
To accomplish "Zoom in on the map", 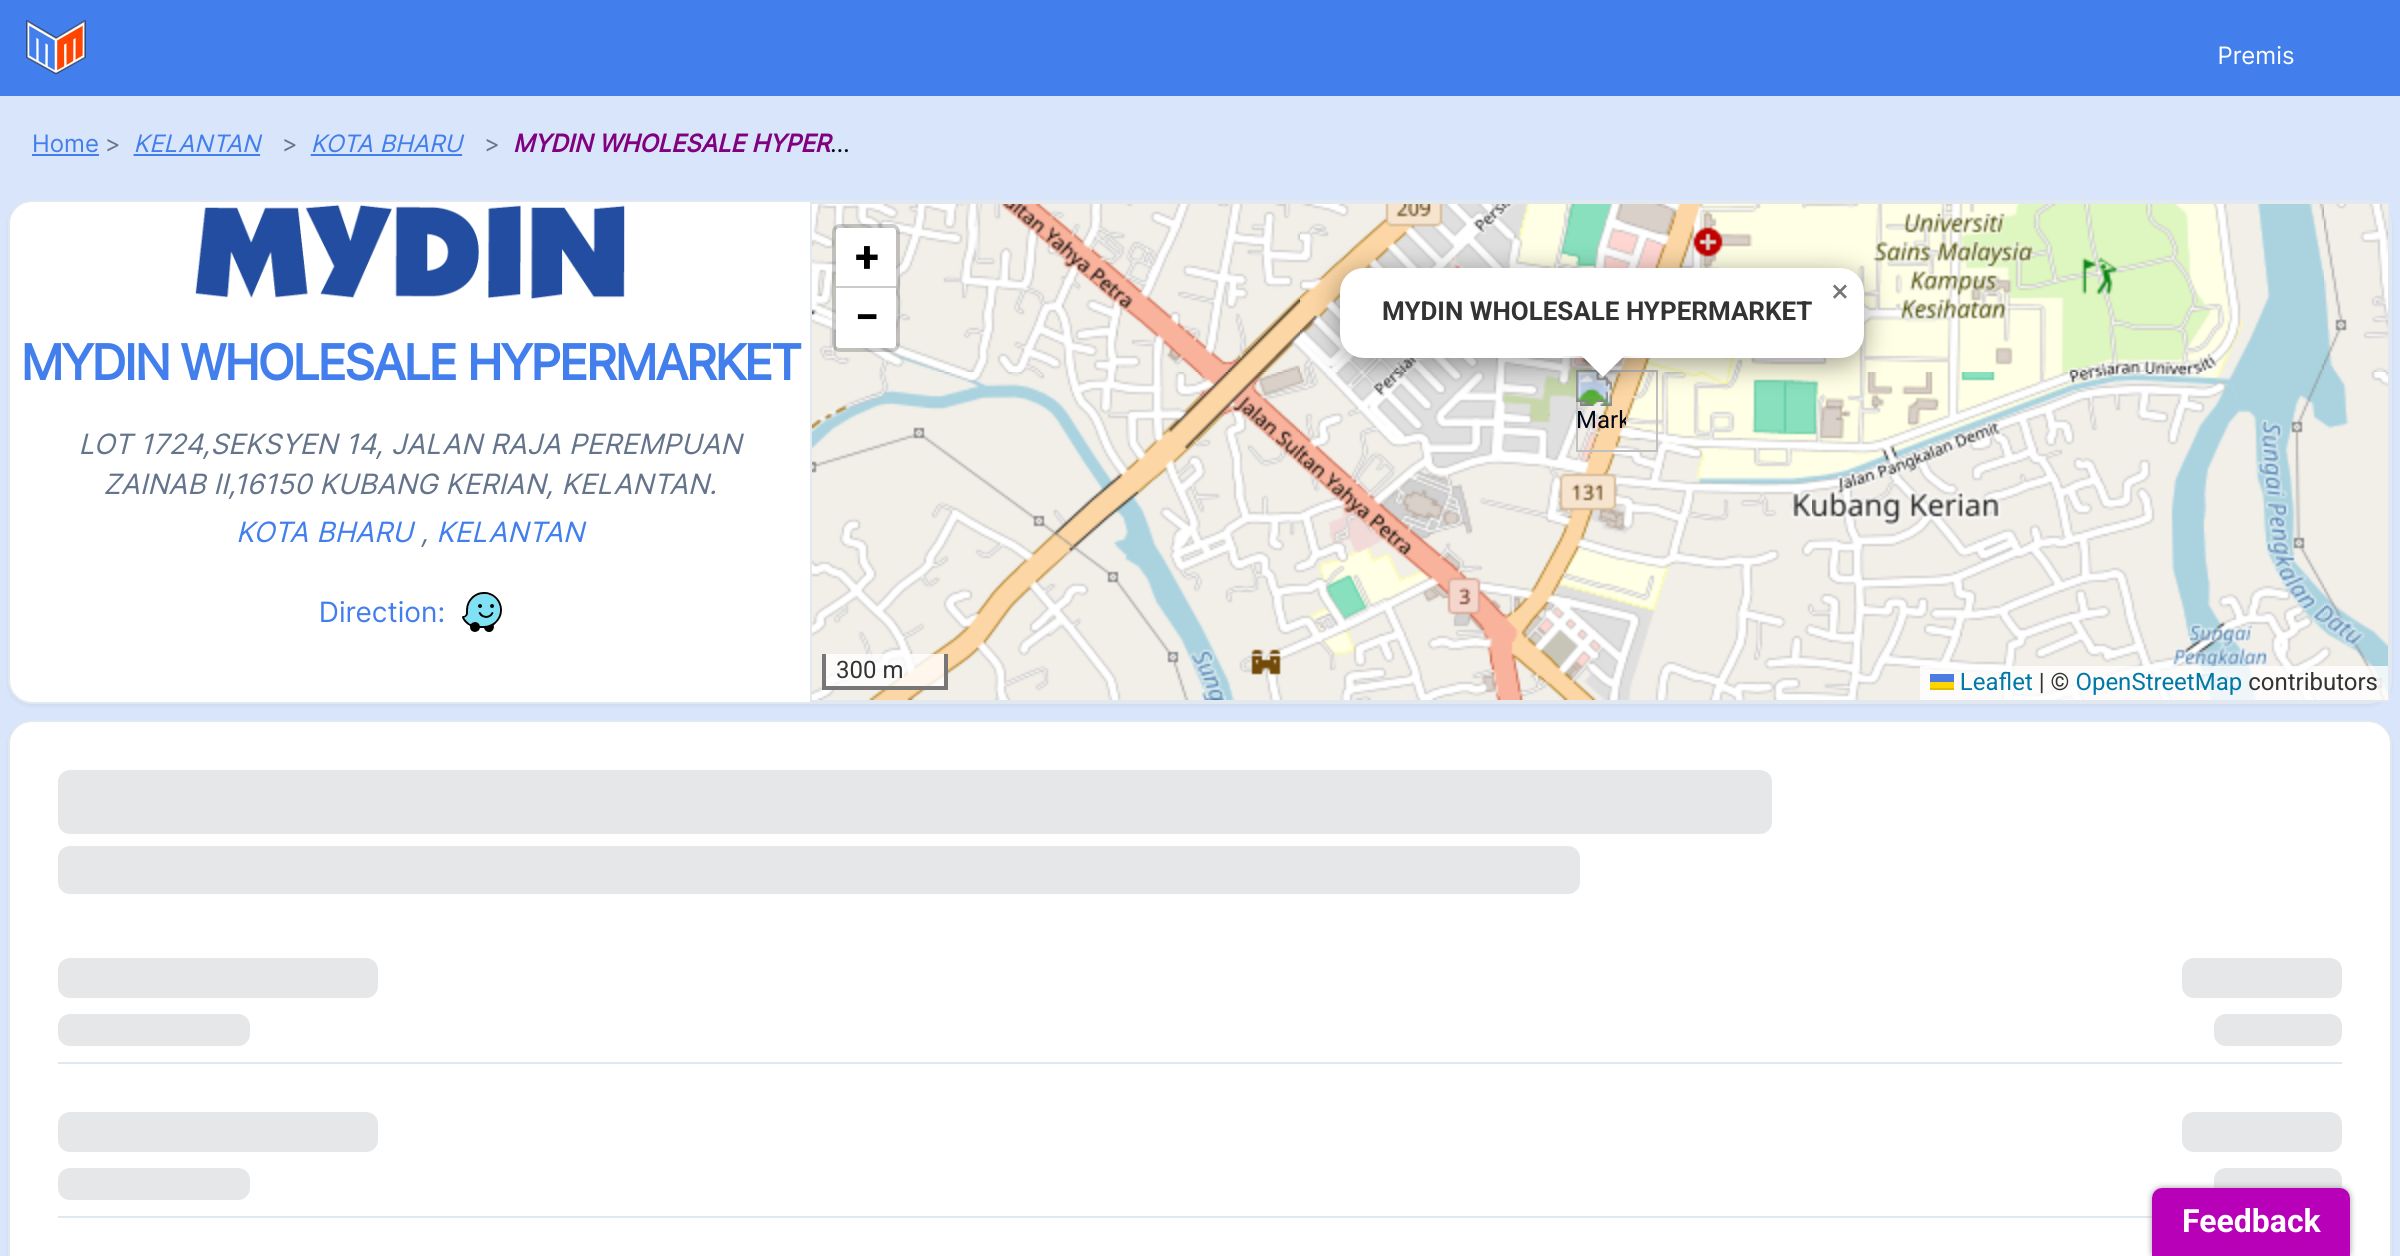I will coord(866,258).
